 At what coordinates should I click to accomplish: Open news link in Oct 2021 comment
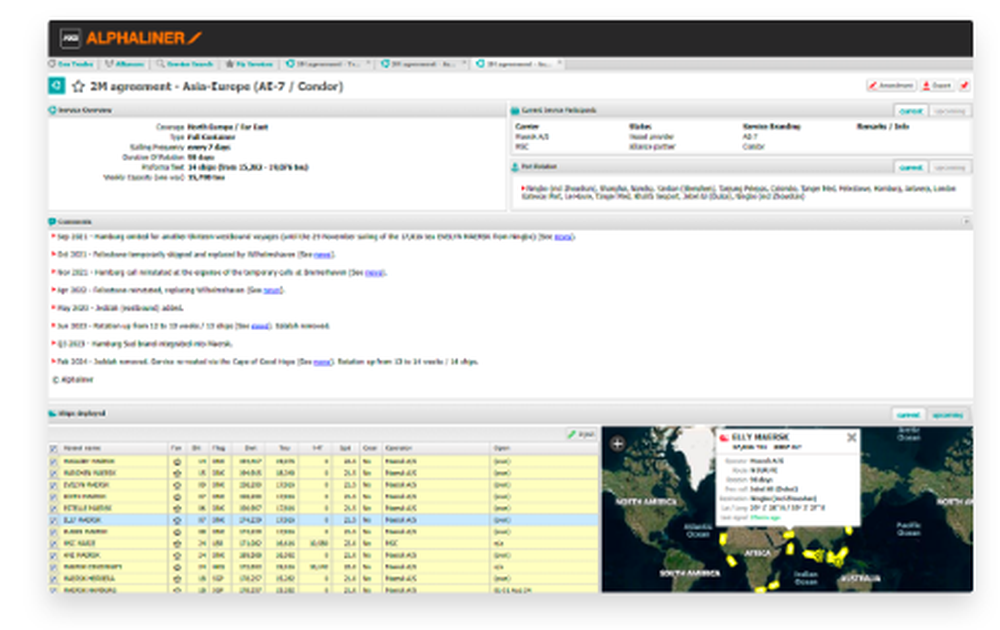tap(323, 254)
